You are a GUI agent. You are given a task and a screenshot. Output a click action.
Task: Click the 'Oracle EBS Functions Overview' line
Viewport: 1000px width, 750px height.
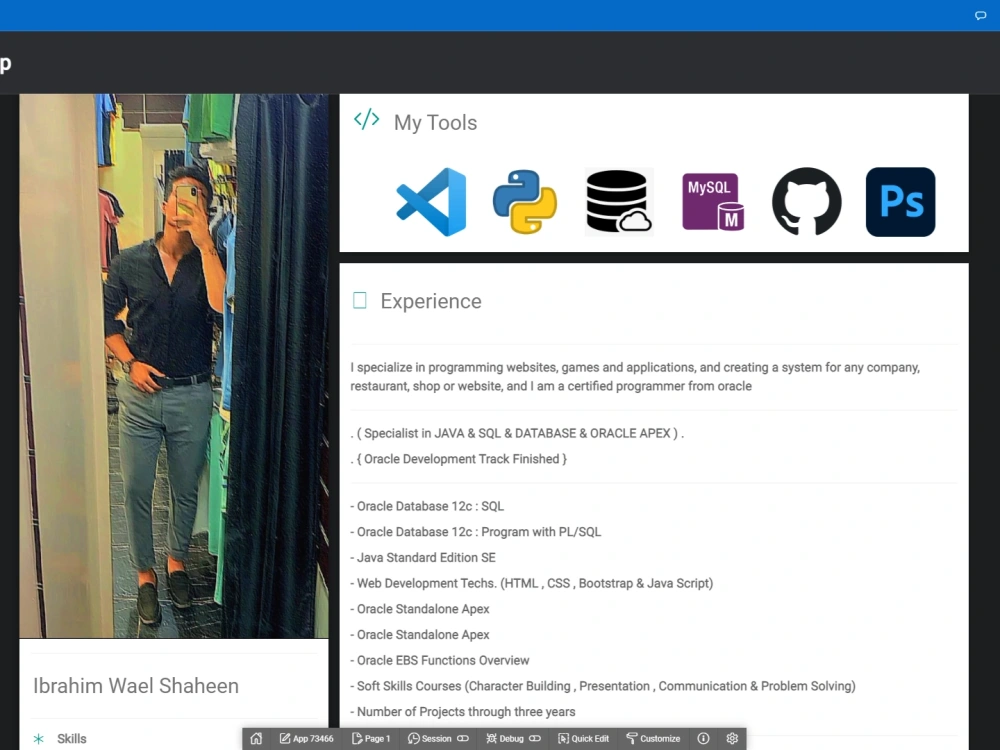click(x=439, y=660)
